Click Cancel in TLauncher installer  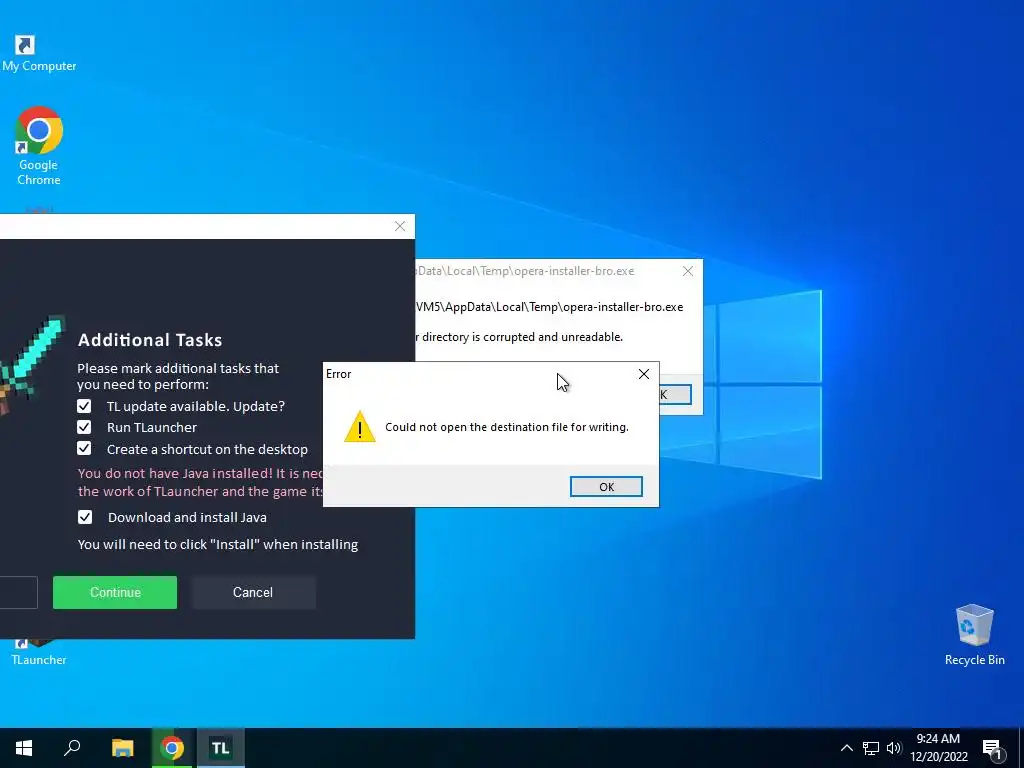(253, 592)
